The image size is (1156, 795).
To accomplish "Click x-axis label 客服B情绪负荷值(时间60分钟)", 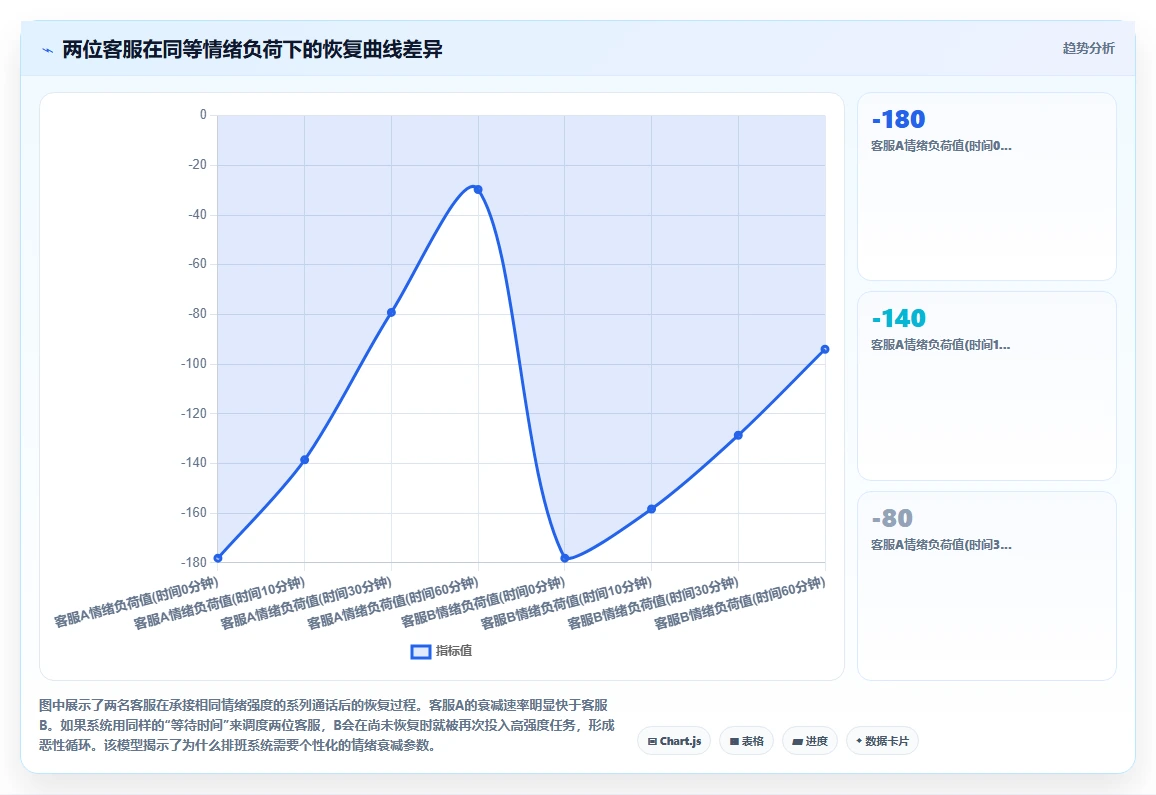I will click(x=740, y=604).
